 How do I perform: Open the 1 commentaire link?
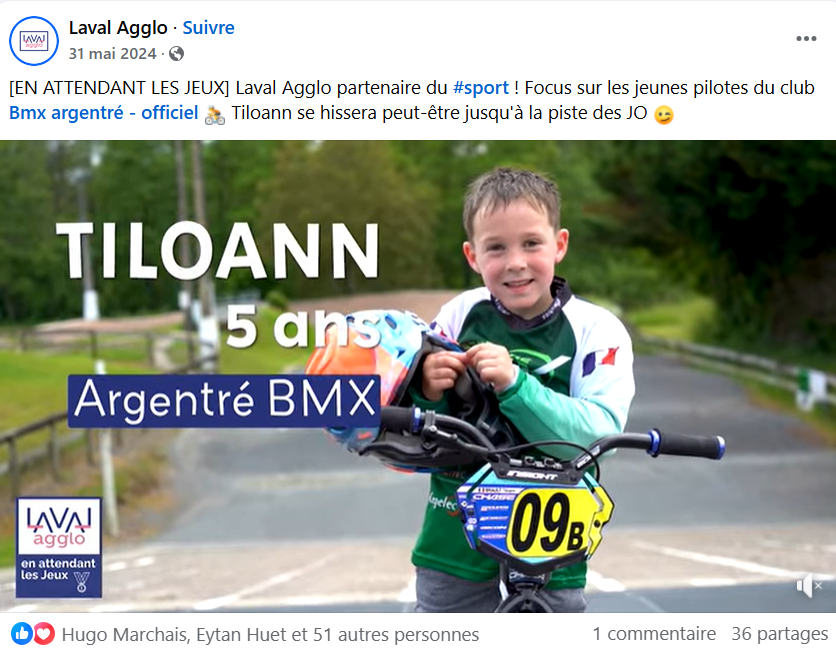tap(654, 634)
